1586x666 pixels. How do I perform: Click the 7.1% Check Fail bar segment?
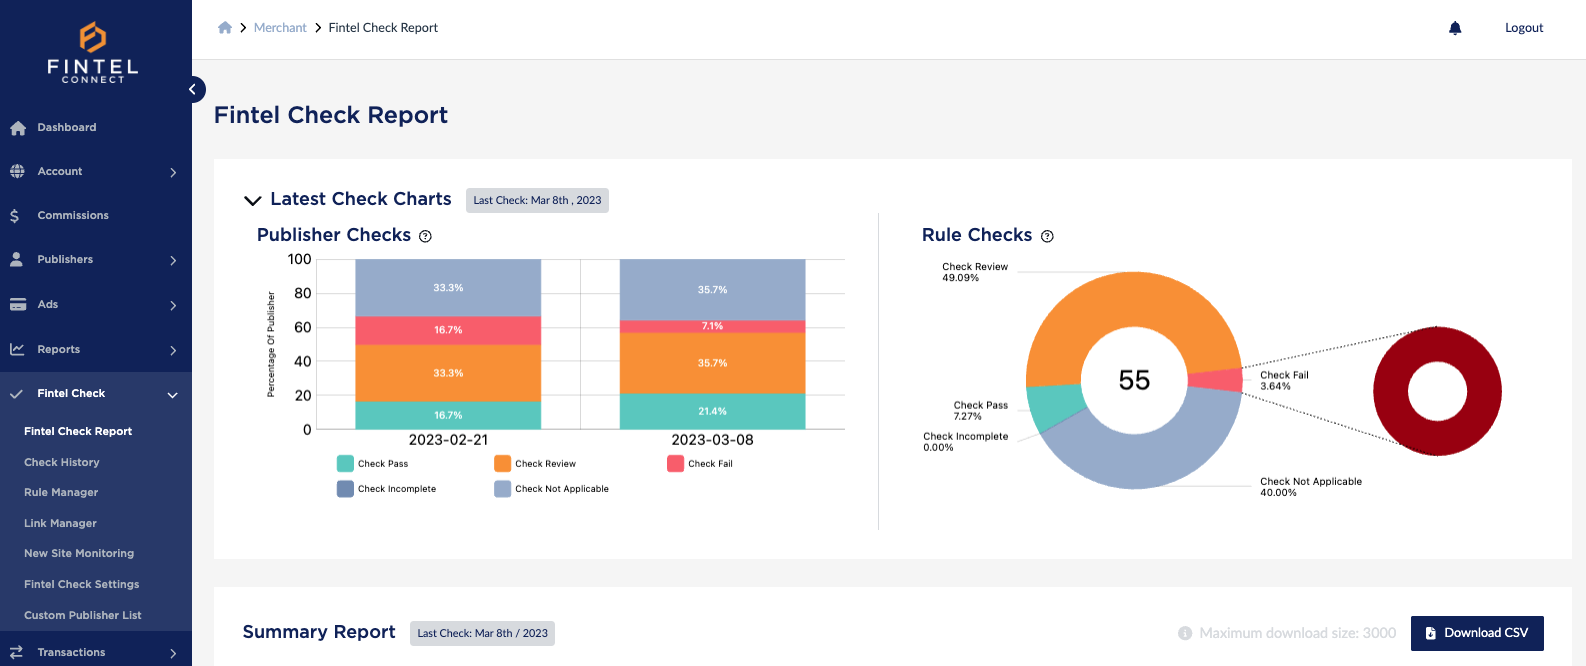click(x=712, y=326)
